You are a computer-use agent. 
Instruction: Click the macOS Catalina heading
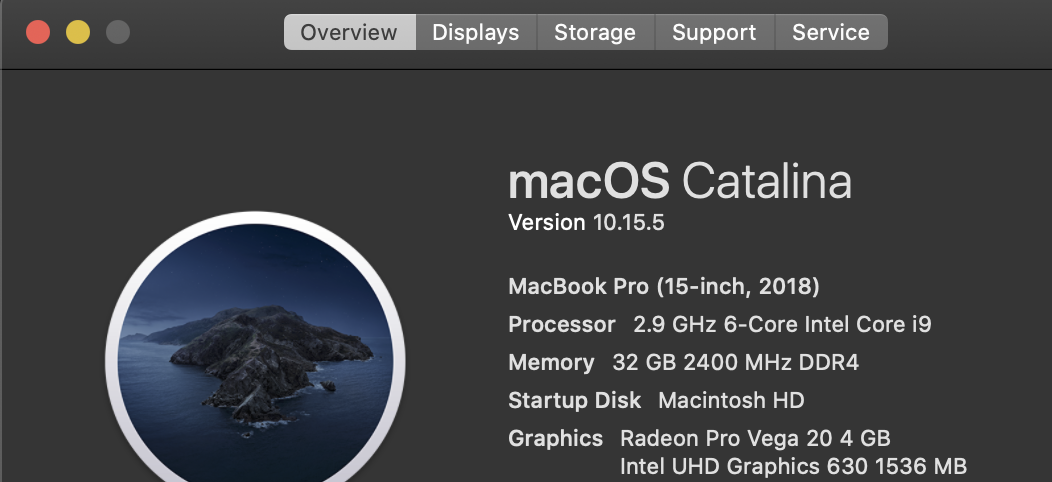680,181
